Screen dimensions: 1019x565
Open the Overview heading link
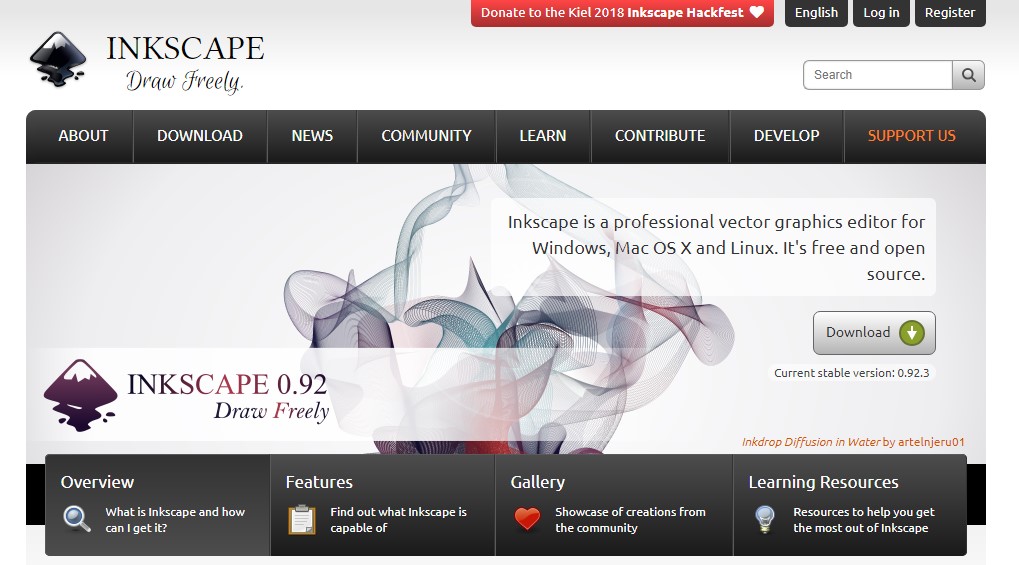coord(97,482)
